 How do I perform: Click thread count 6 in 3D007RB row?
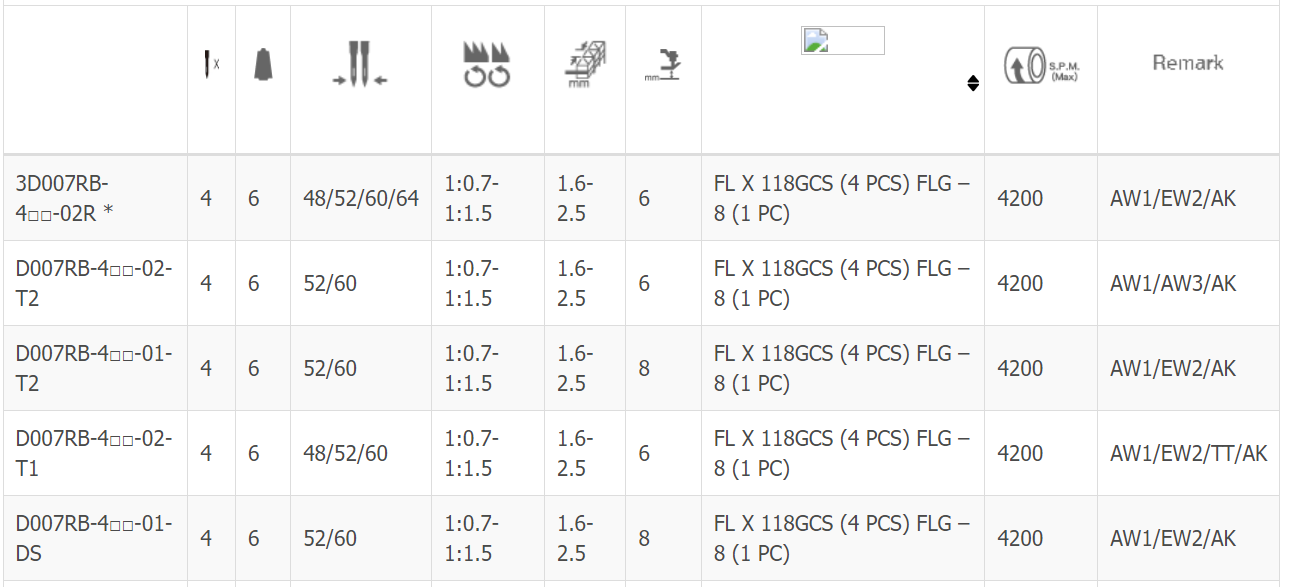point(254,198)
